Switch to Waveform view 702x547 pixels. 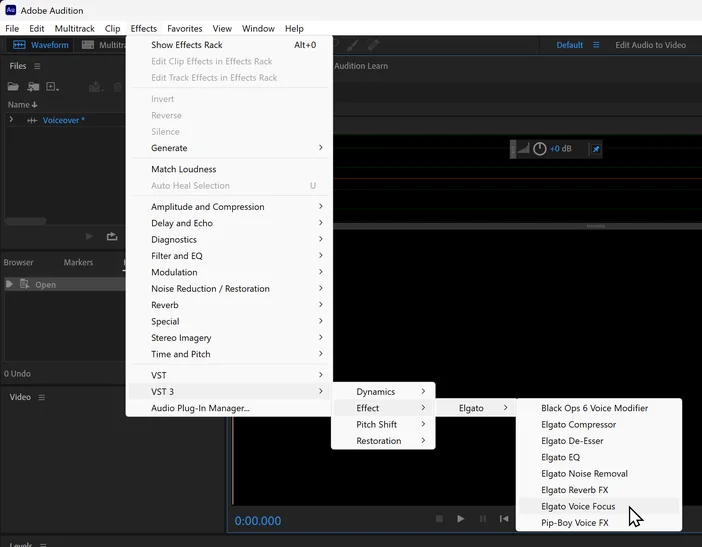point(41,45)
